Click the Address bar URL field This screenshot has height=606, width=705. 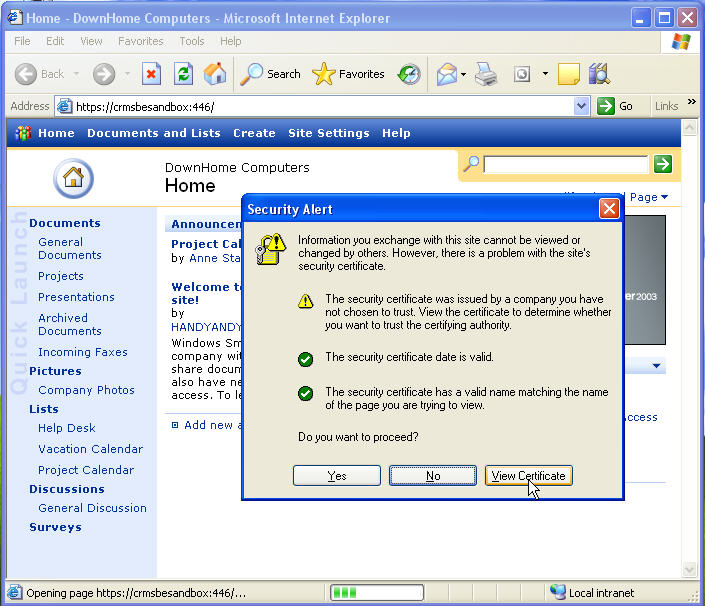point(323,106)
